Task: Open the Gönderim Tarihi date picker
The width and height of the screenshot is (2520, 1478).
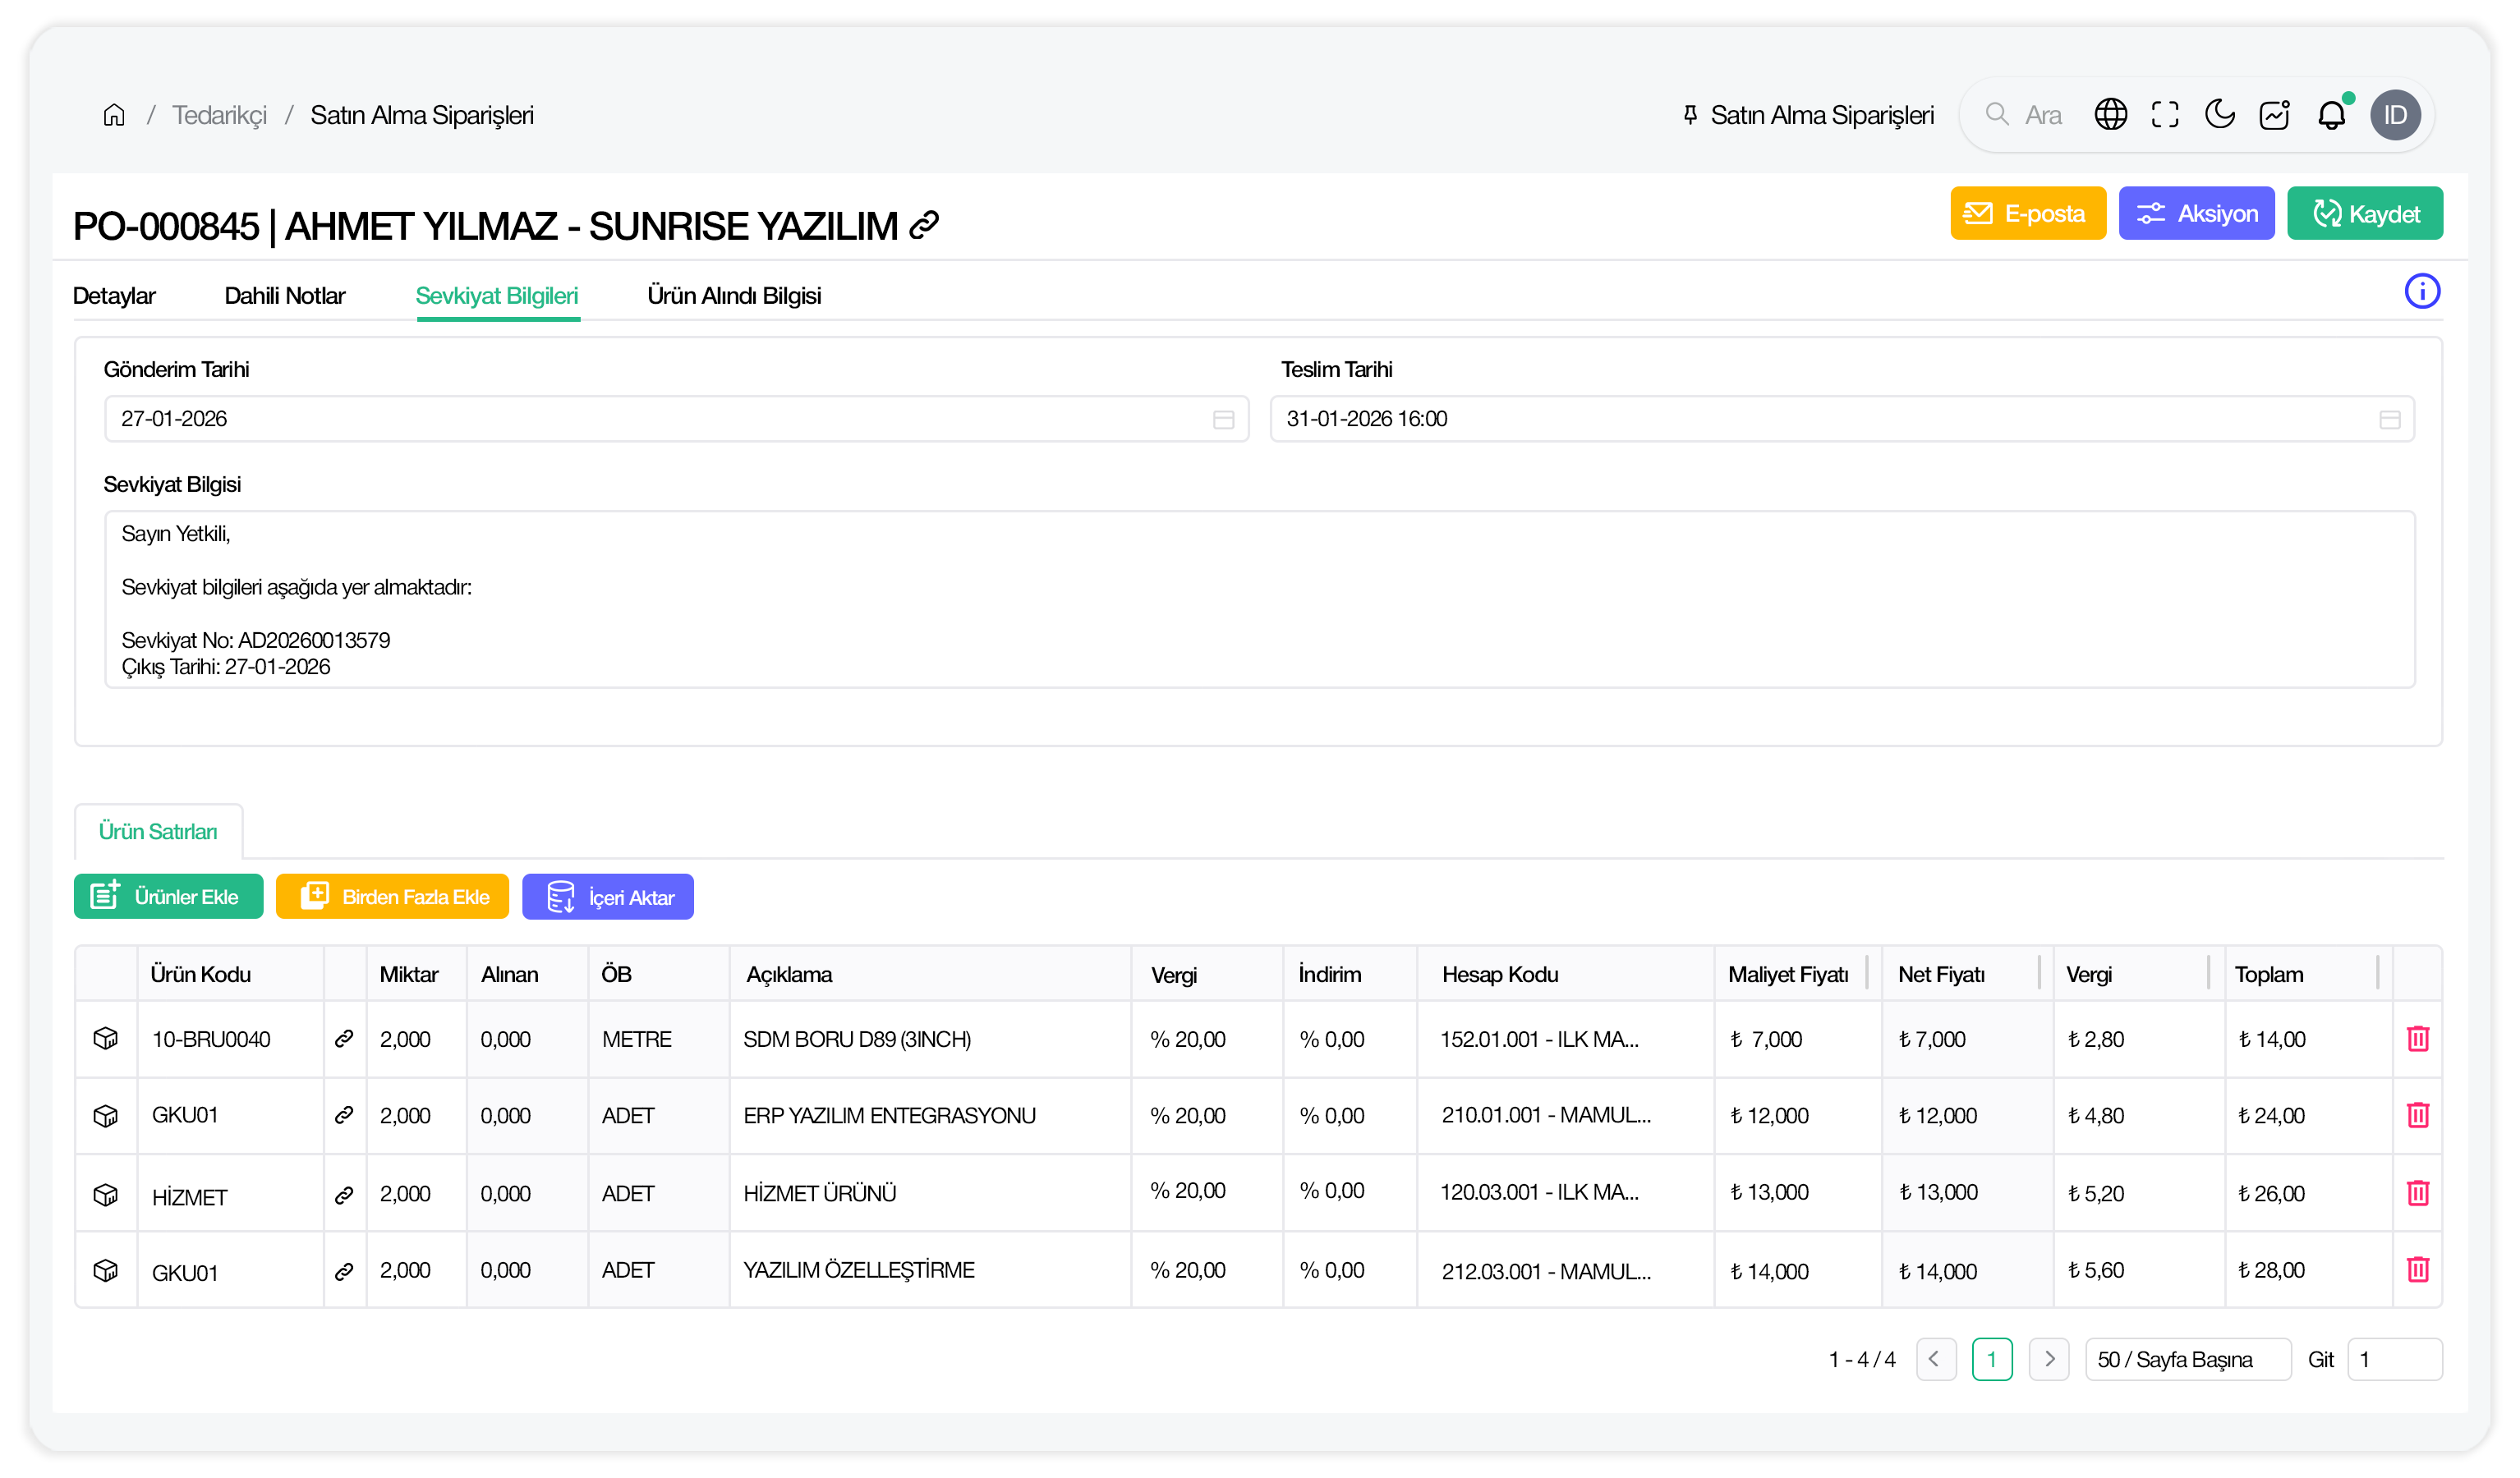Action: 1223,419
